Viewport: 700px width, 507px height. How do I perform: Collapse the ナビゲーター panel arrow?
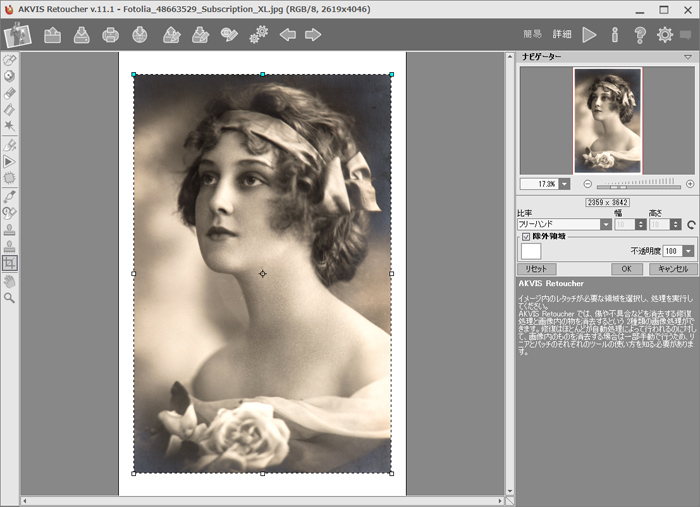(688, 57)
